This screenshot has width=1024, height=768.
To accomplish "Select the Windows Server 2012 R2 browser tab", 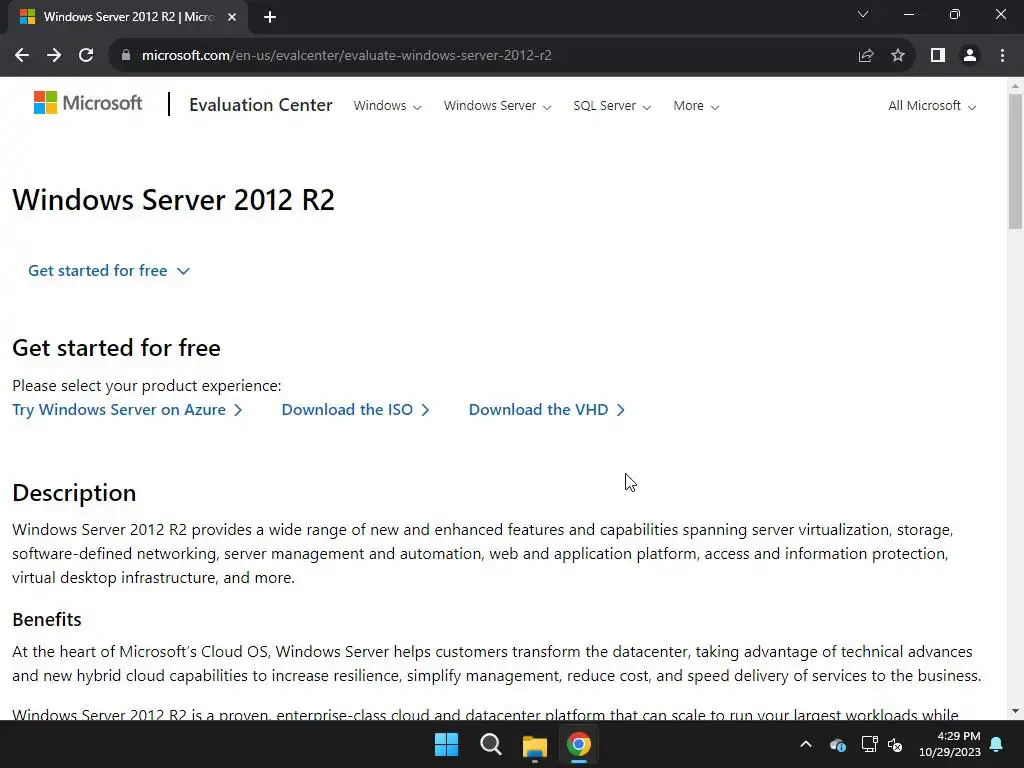I will click(x=127, y=17).
